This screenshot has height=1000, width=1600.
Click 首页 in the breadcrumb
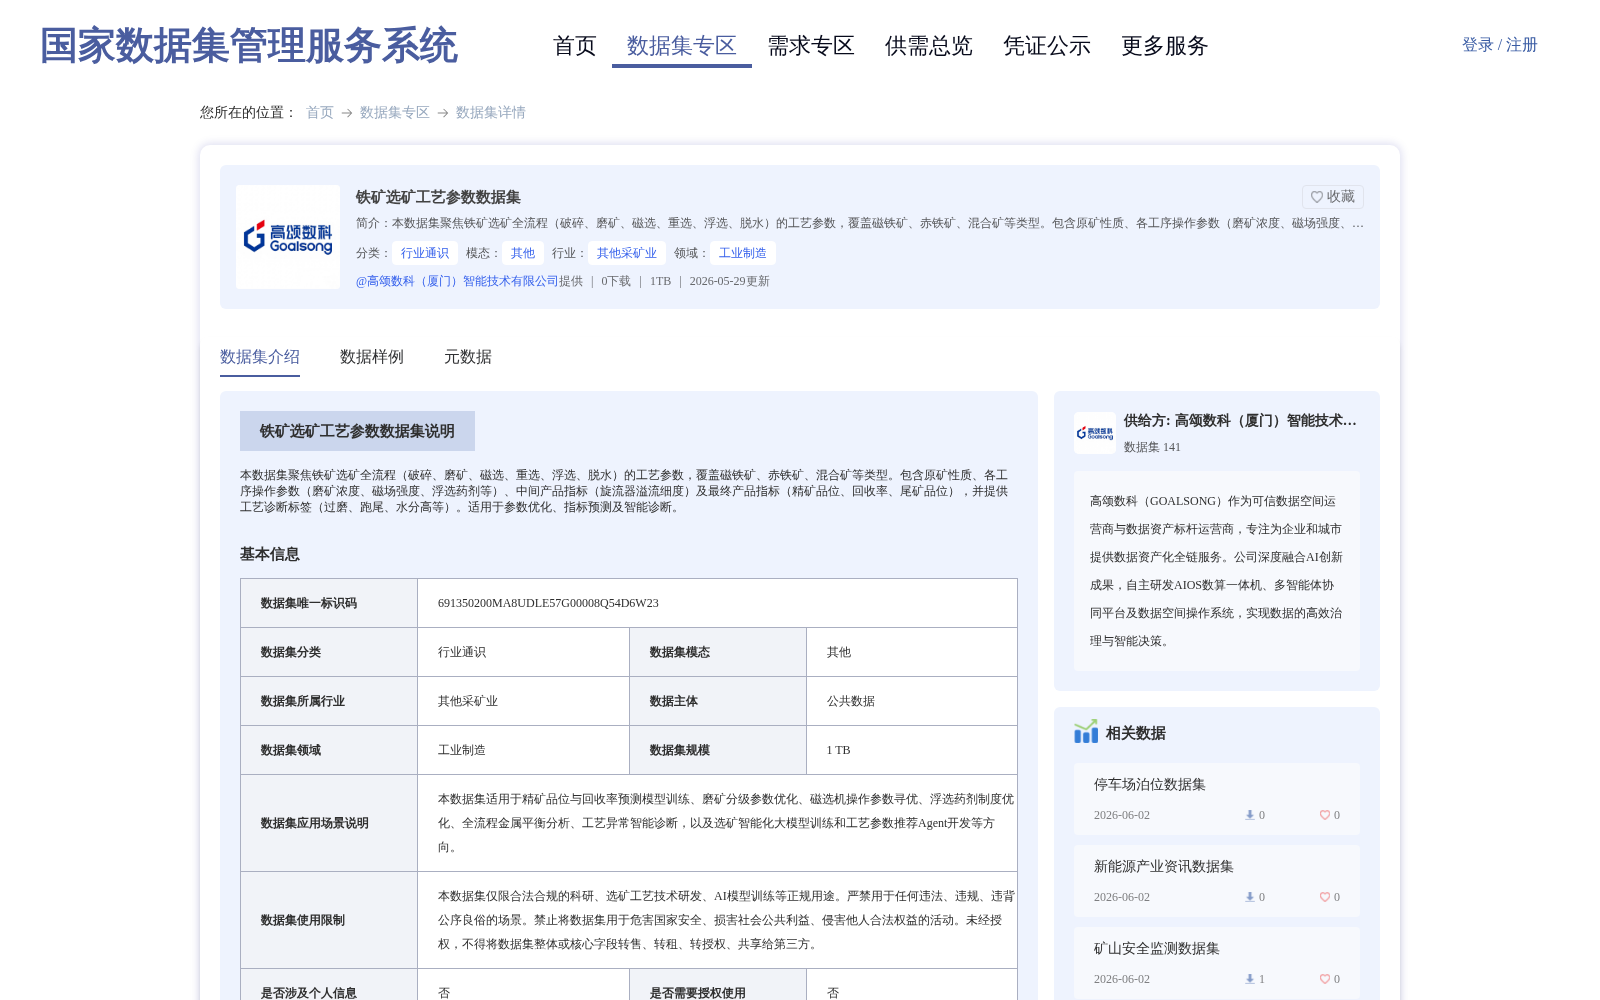pos(320,113)
